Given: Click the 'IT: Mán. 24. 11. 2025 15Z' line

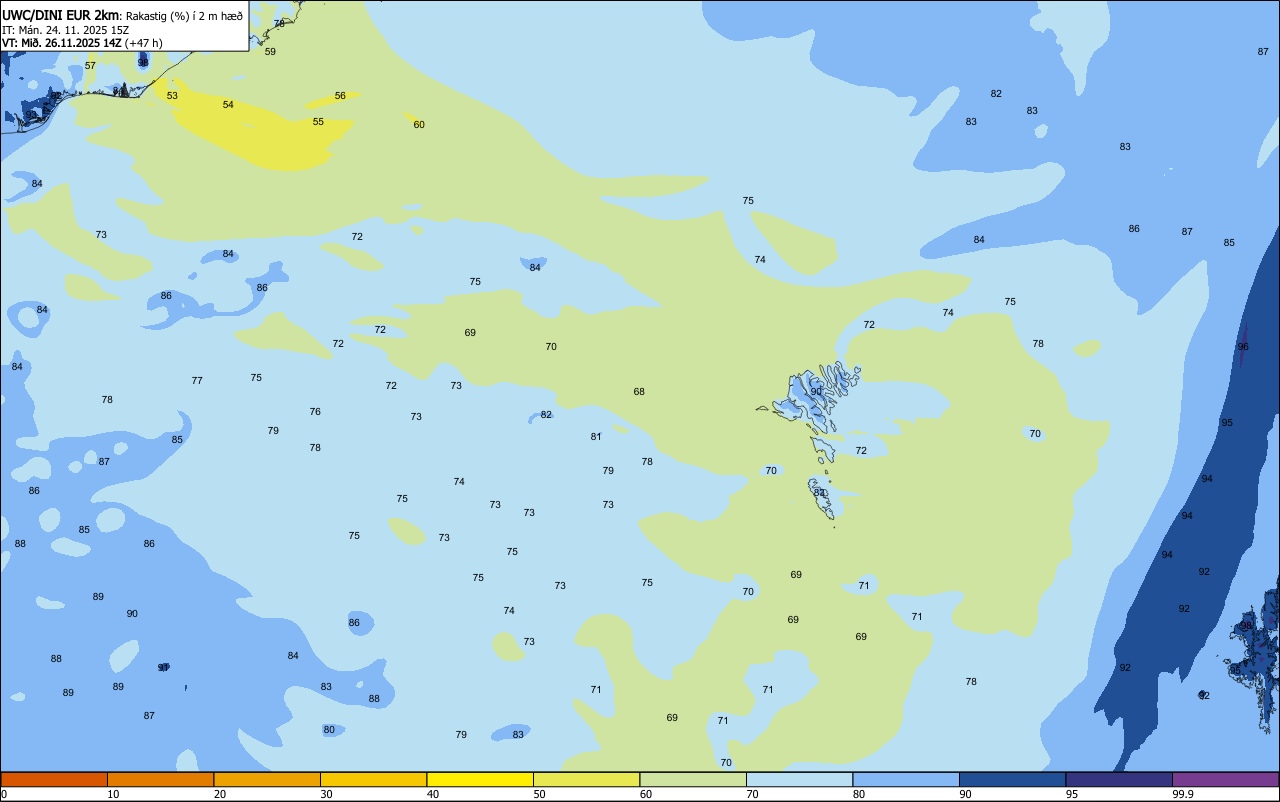Looking at the screenshot, I should pyautogui.click(x=65, y=30).
